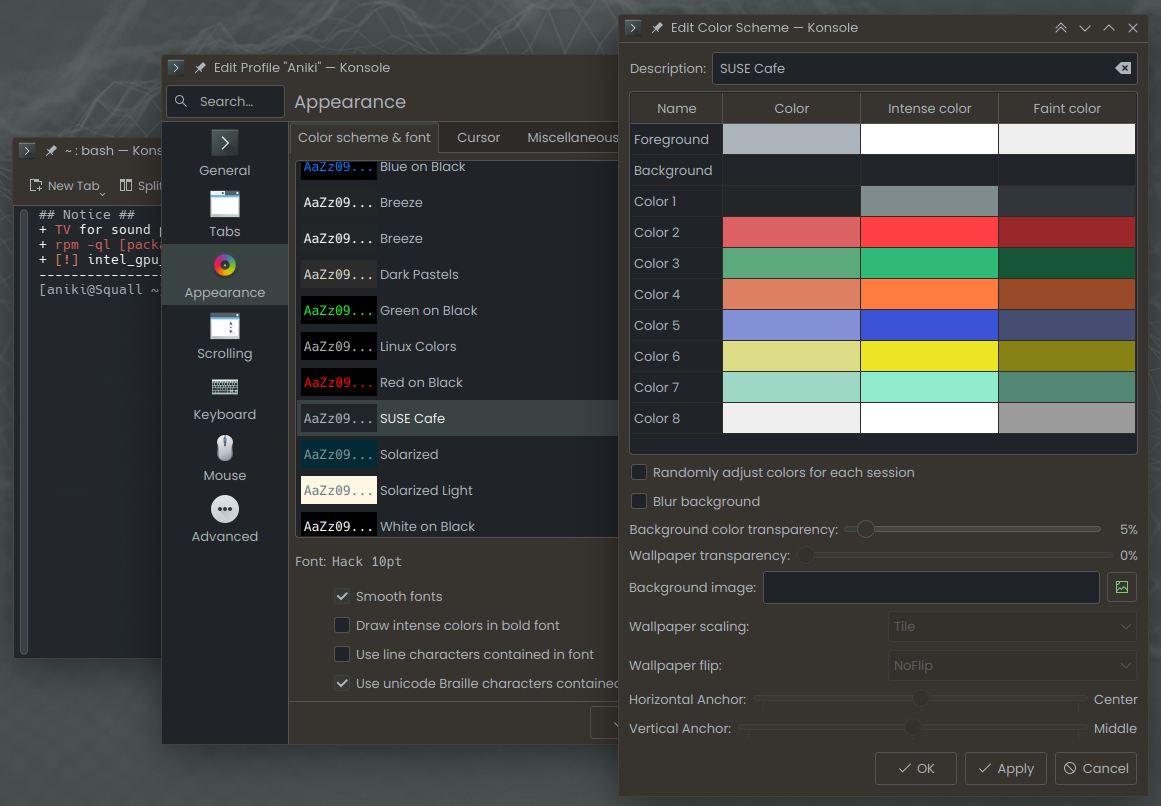
Task: Click the Konsole app icon in bash window titlebar
Action: [x=27, y=150]
